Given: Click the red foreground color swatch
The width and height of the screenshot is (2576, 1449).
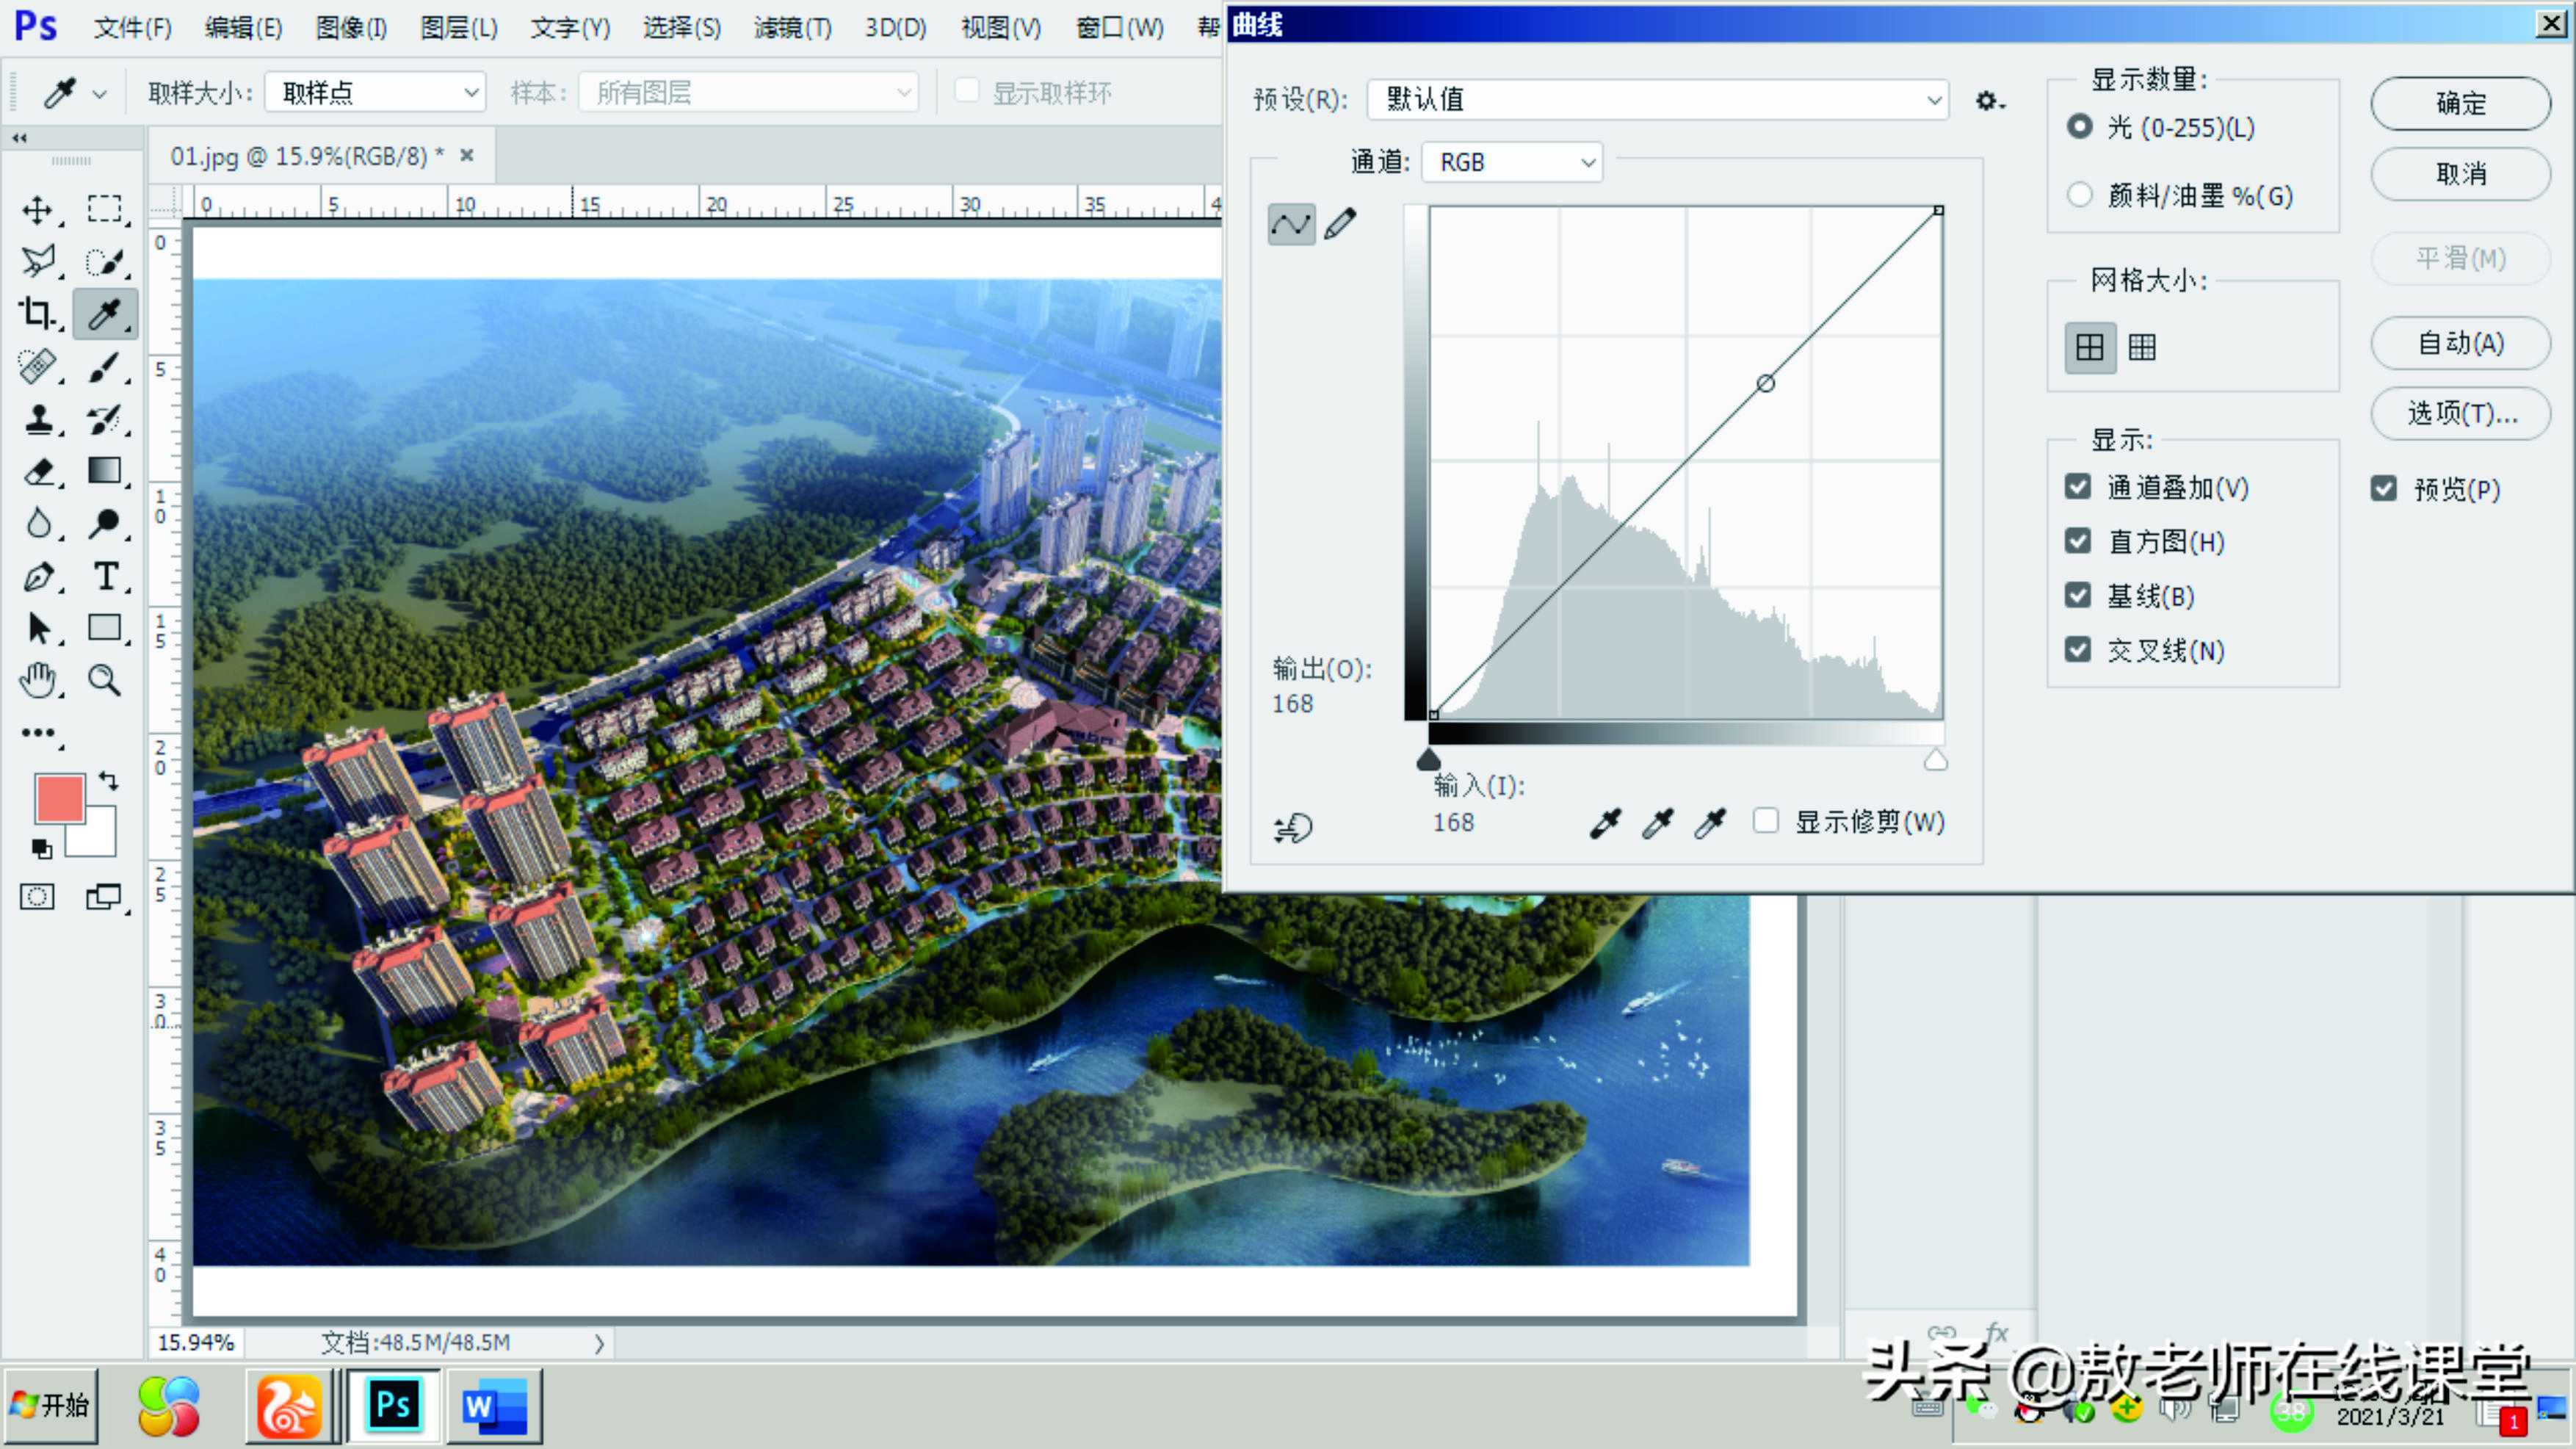Looking at the screenshot, I should click(x=59, y=797).
